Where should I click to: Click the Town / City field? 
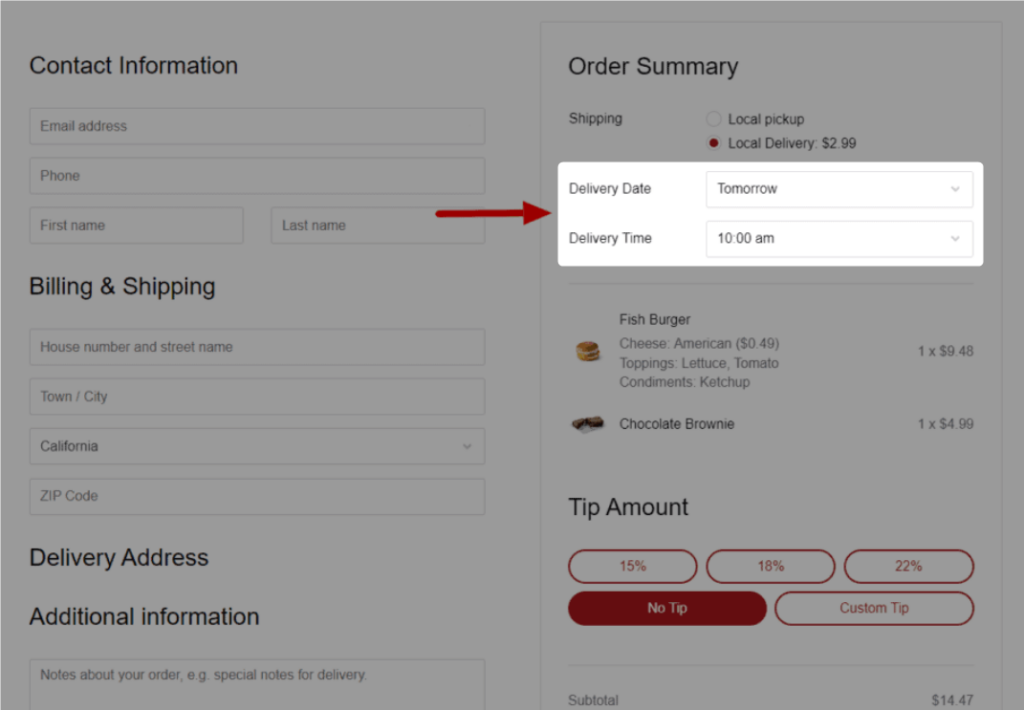pos(256,396)
